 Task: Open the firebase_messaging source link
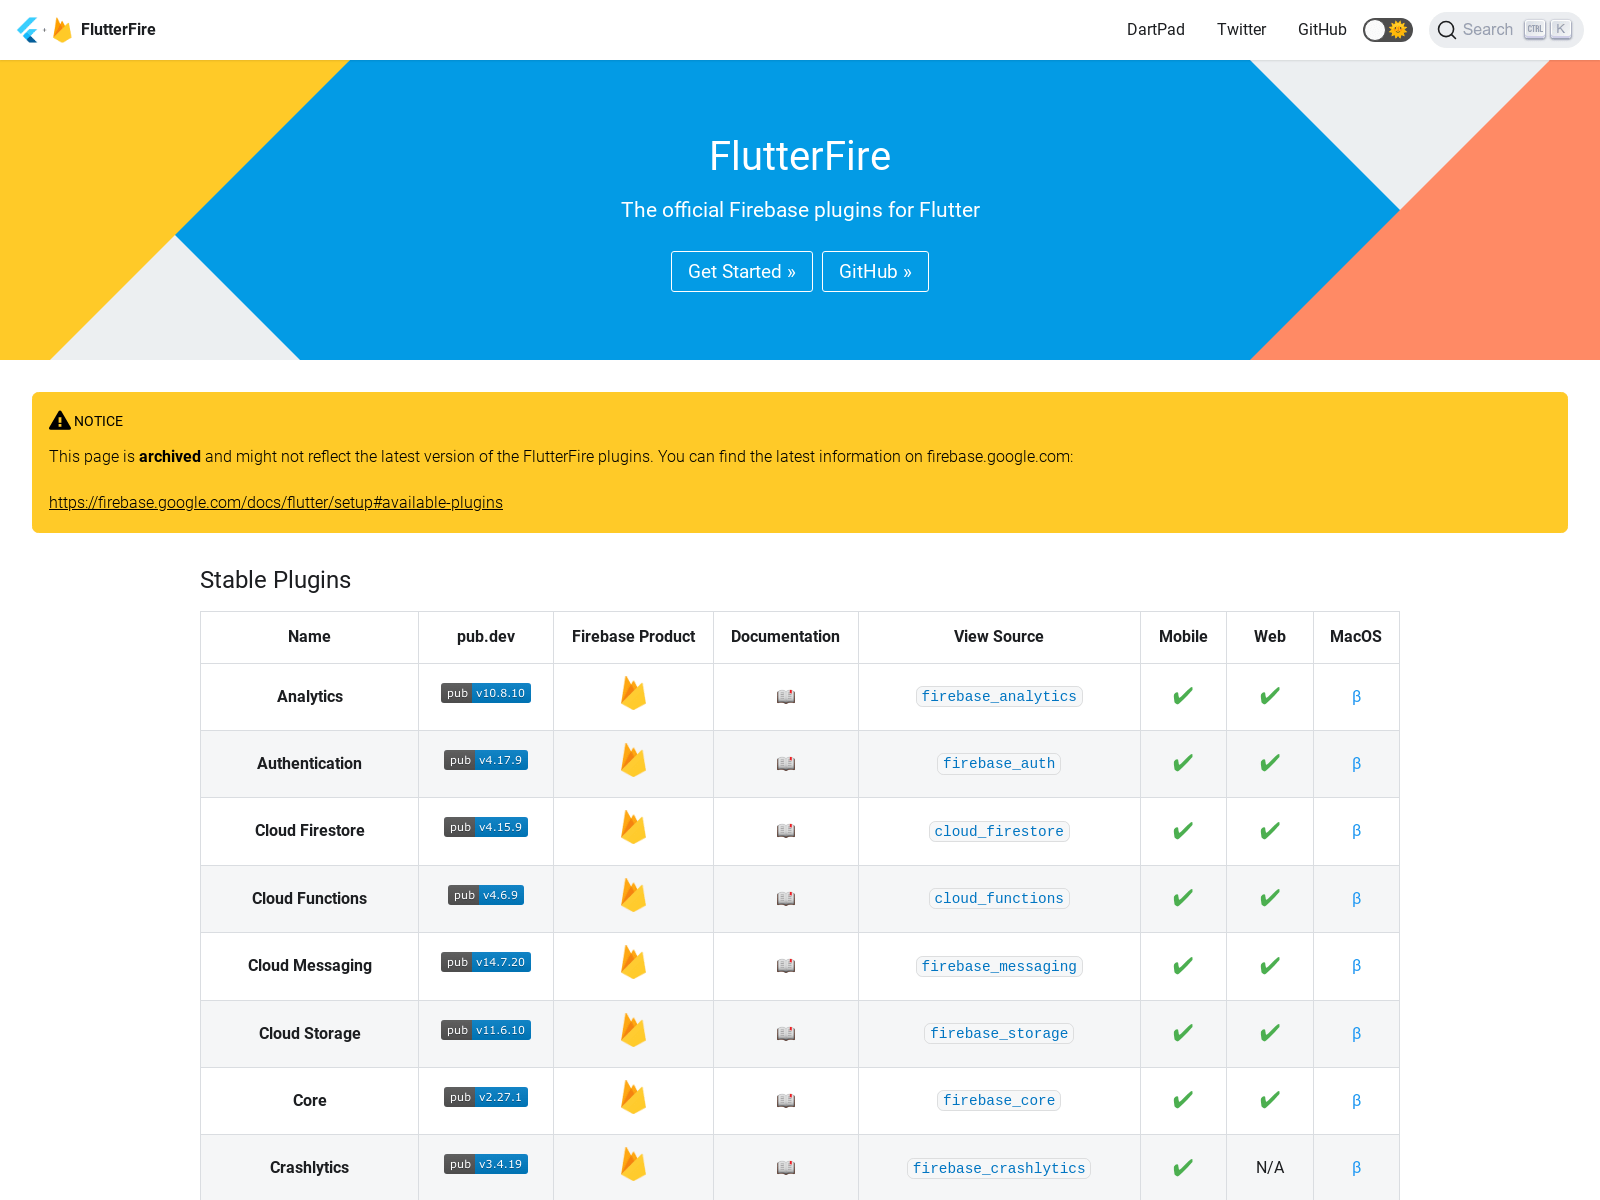tap(999, 966)
